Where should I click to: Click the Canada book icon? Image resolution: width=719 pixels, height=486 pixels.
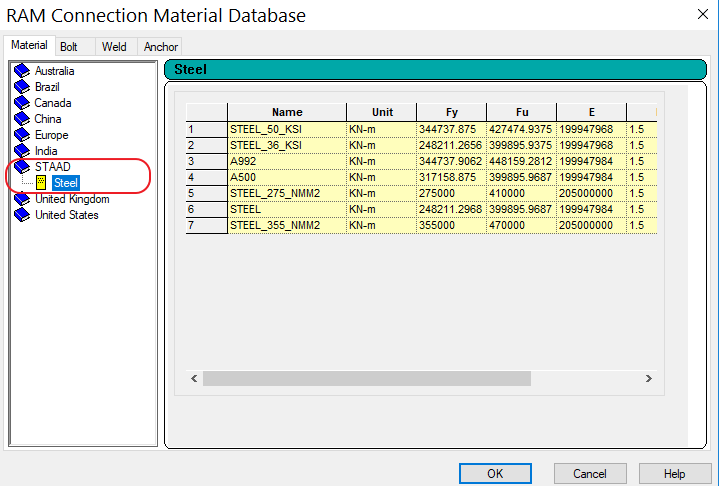pyautogui.click(x=22, y=103)
